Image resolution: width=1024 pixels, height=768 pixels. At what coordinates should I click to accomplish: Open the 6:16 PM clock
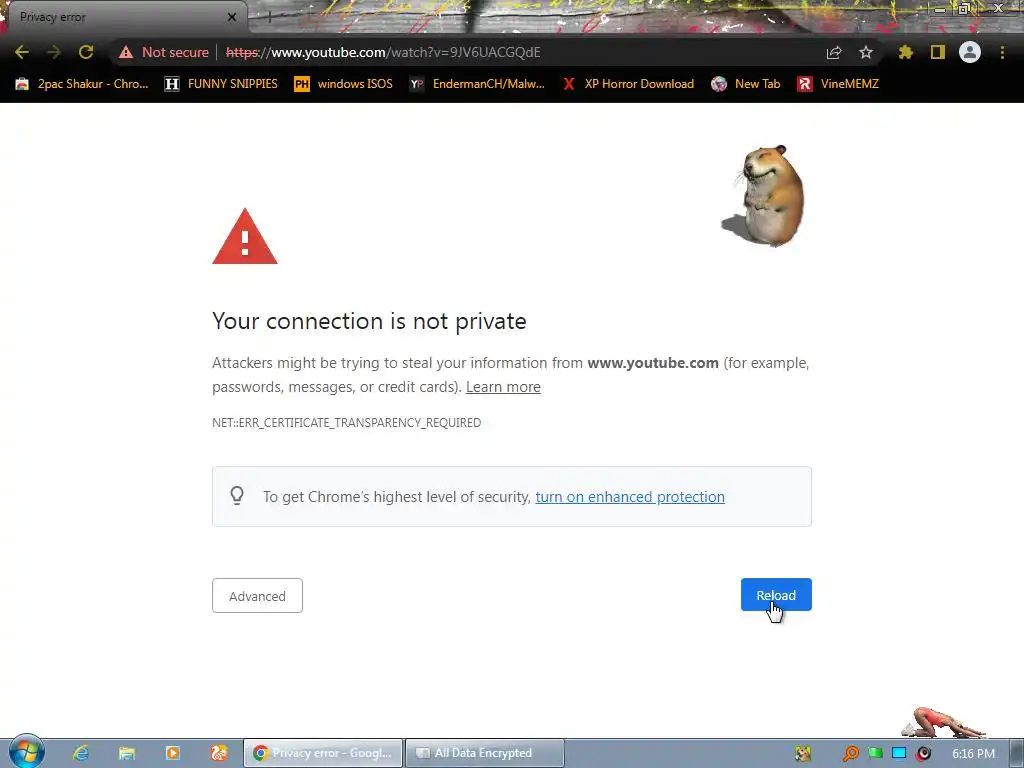pos(973,753)
